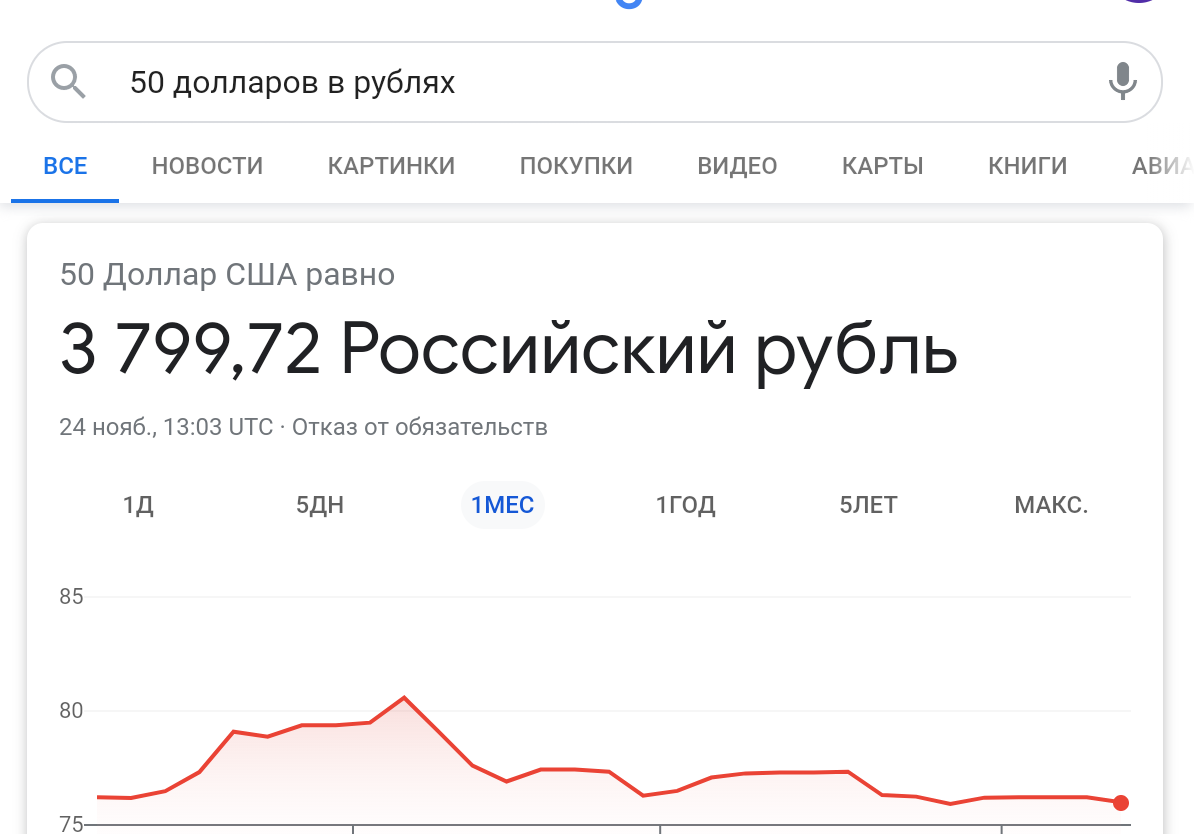
Task: Click the magnifying glass search icon
Action: (x=68, y=81)
